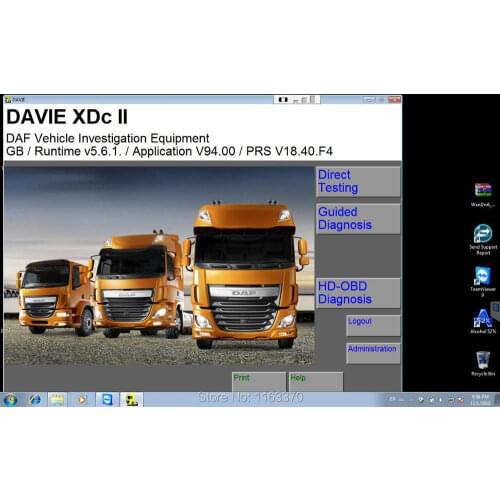
Task: Open Windows Media Player from taskbar
Action: coord(82,399)
